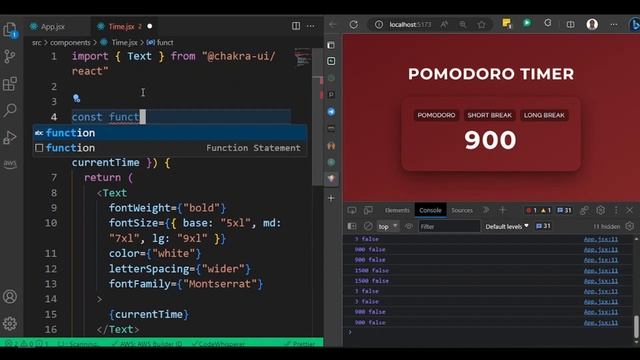Open the AWS Toolkit panel
This screenshot has height=360, width=640.
click(x=10, y=164)
